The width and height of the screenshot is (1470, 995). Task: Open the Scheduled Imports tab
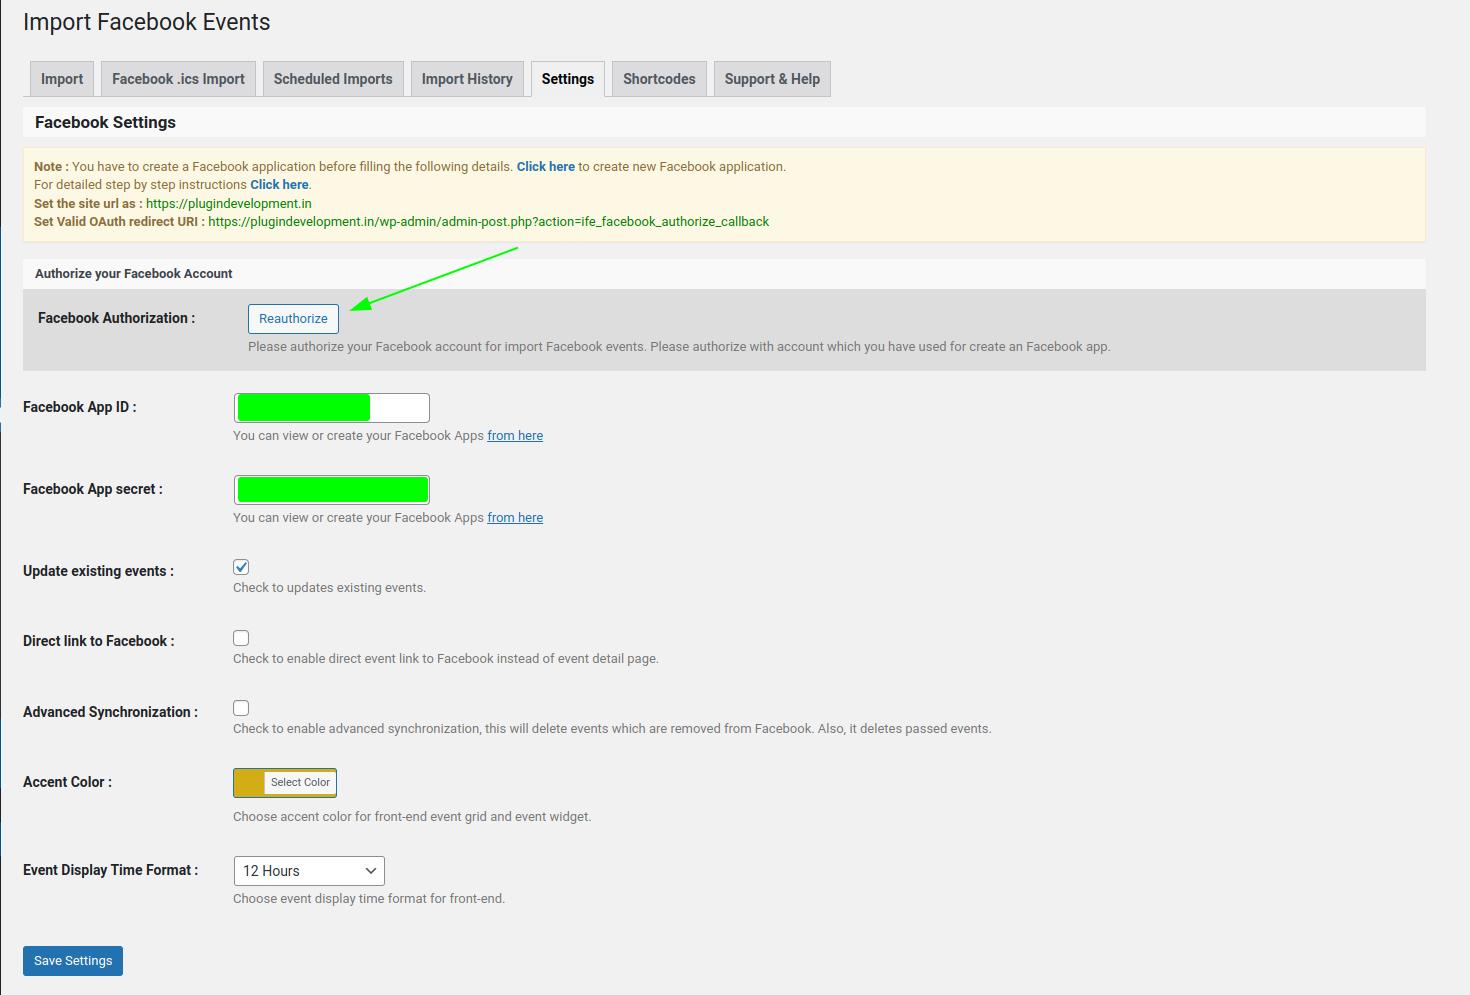(x=333, y=79)
